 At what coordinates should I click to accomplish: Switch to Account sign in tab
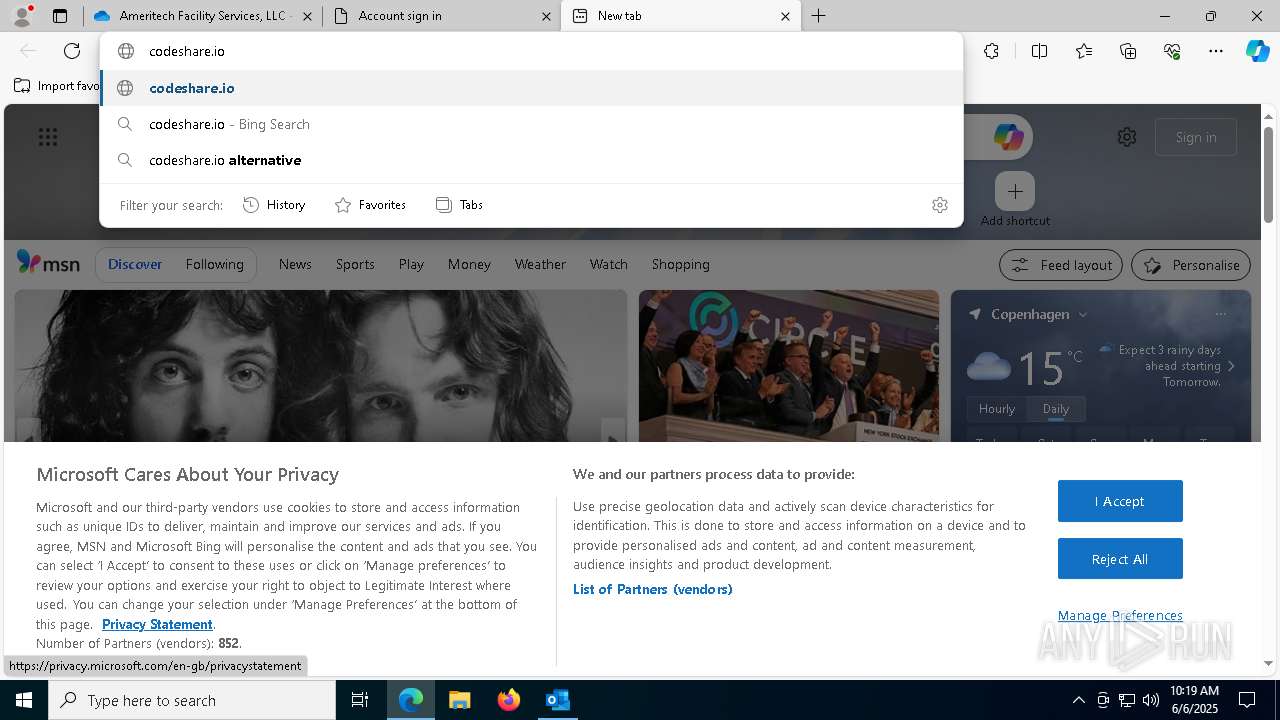[x=441, y=16]
